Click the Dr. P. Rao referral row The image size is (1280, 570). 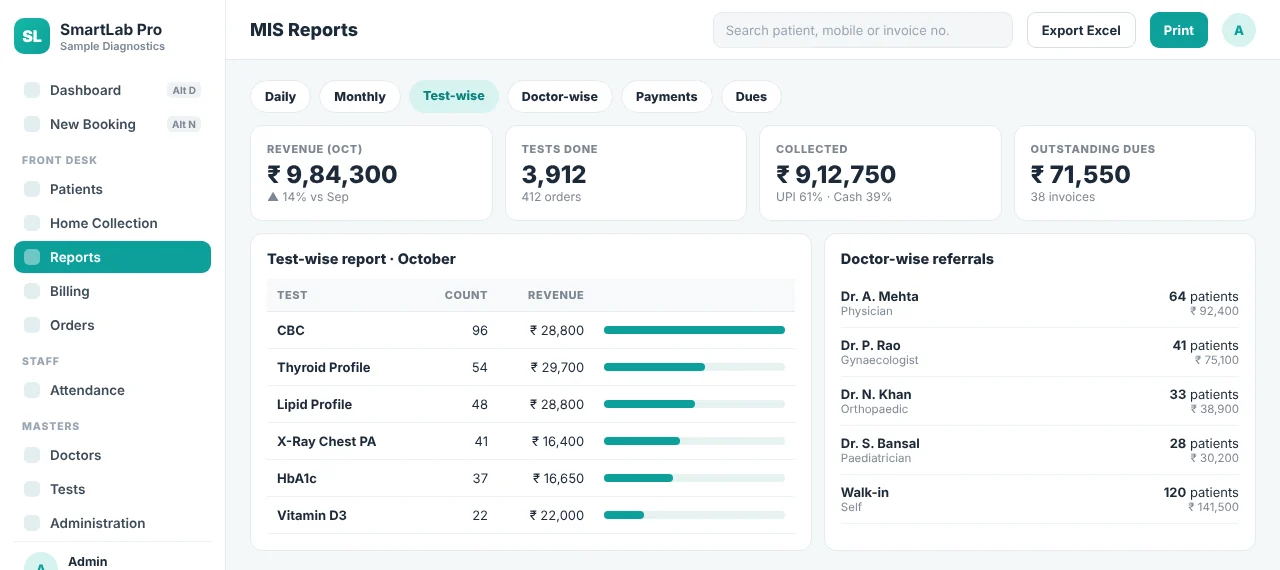click(x=1040, y=352)
